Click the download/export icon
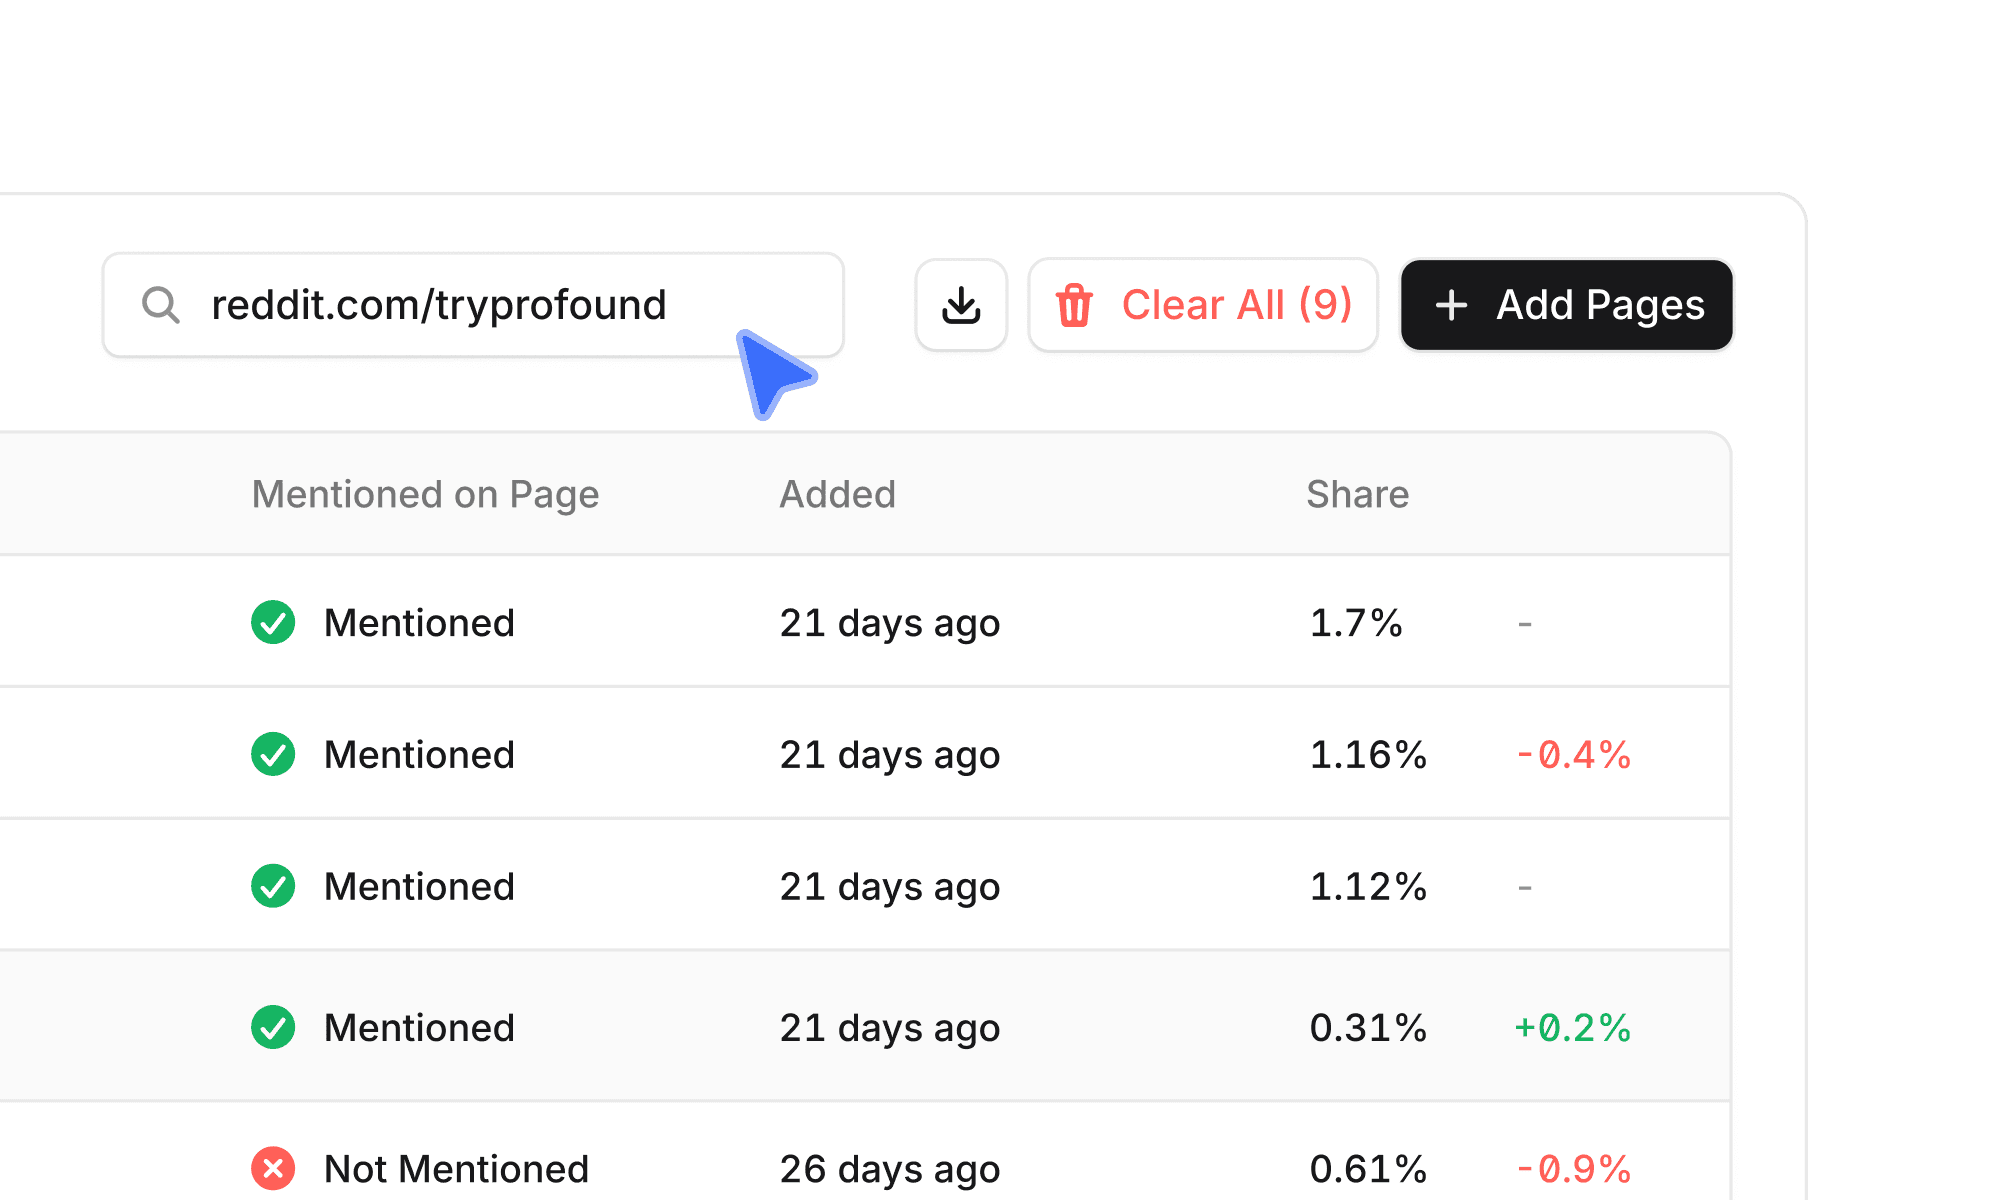This screenshot has height=1200, width=2000. (x=961, y=305)
